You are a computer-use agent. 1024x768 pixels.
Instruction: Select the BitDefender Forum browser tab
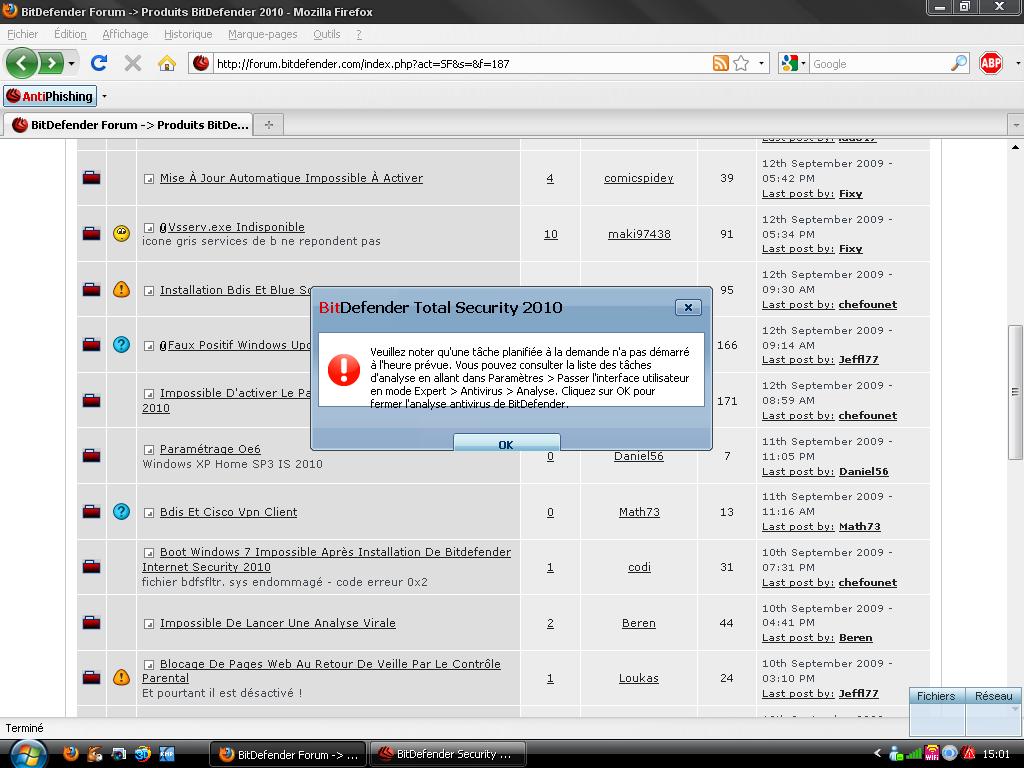point(129,124)
